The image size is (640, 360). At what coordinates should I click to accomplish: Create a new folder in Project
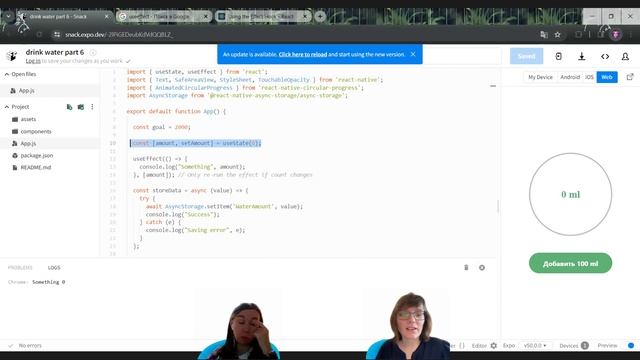81,107
